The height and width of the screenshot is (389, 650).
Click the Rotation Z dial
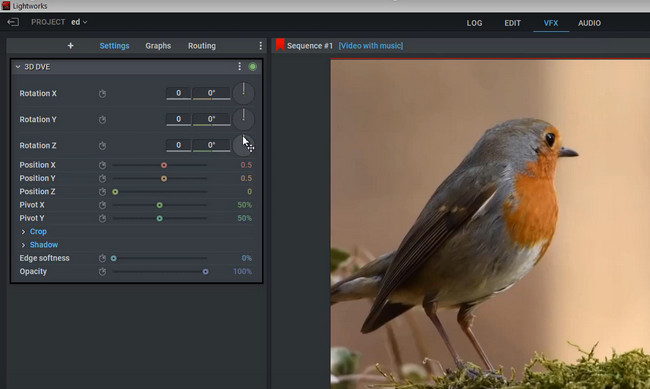(243, 145)
